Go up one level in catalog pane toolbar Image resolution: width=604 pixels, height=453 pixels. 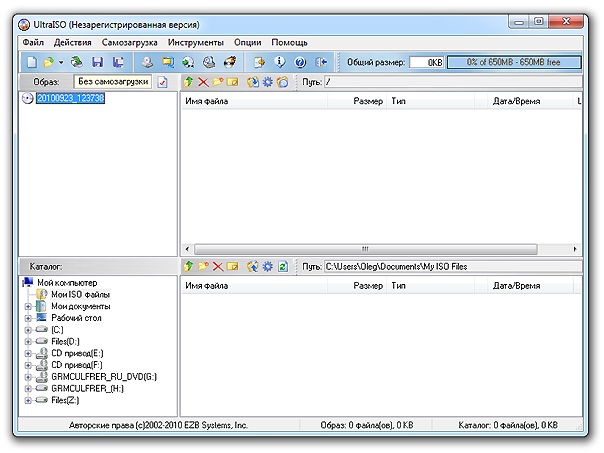pyautogui.click(x=188, y=266)
